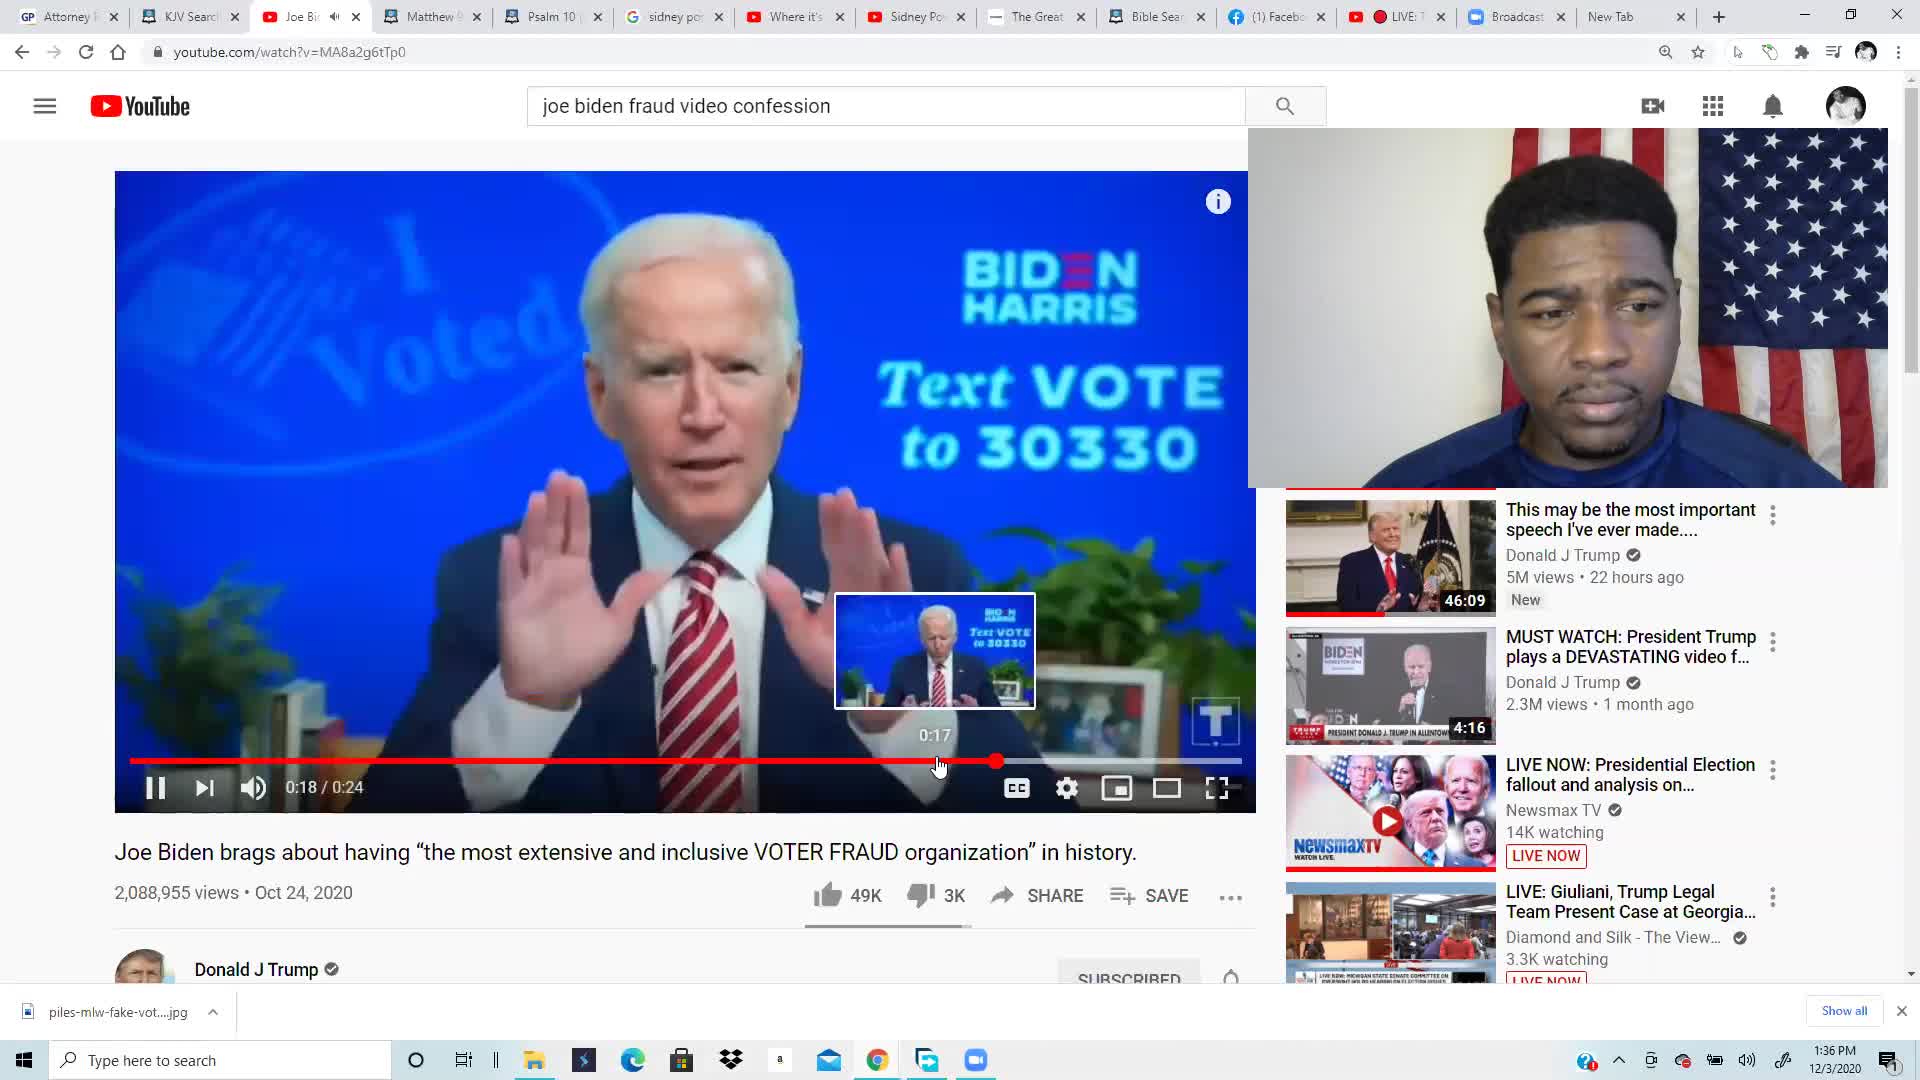Screen dimensions: 1920x1080
Task: Open video settings gear
Action: pyautogui.click(x=1067, y=788)
